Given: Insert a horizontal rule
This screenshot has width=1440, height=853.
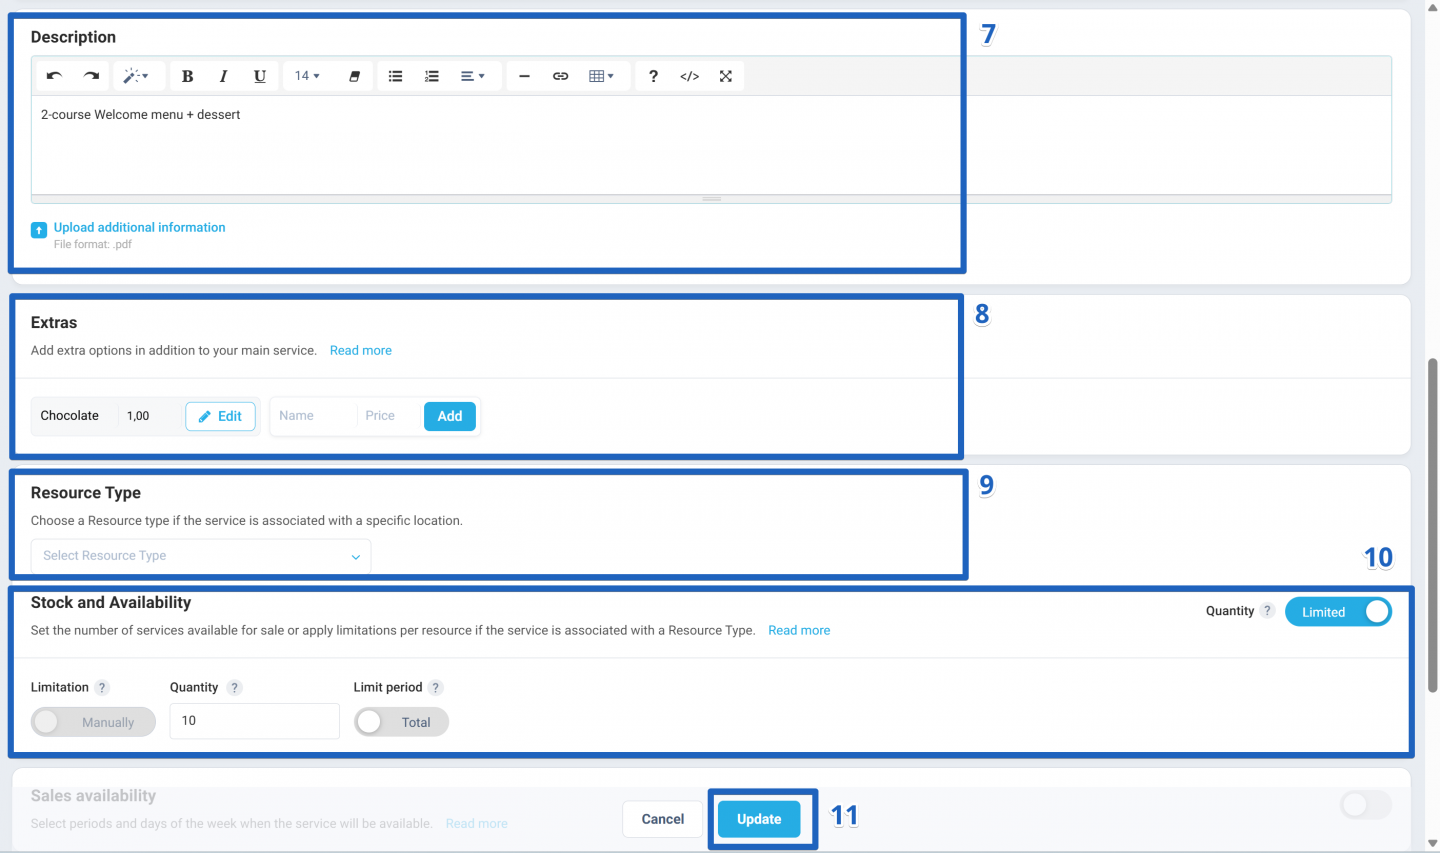Looking at the screenshot, I should pos(524,76).
